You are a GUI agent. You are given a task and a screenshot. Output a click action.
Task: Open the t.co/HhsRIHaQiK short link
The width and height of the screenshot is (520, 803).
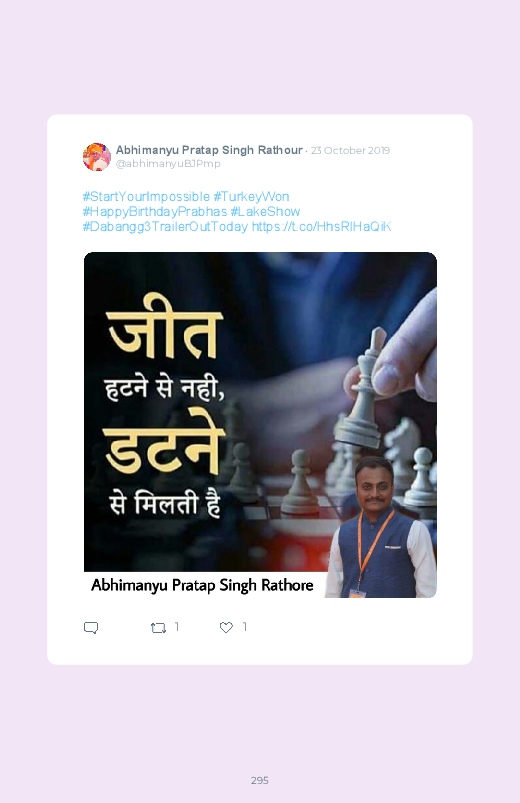(x=322, y=226)
